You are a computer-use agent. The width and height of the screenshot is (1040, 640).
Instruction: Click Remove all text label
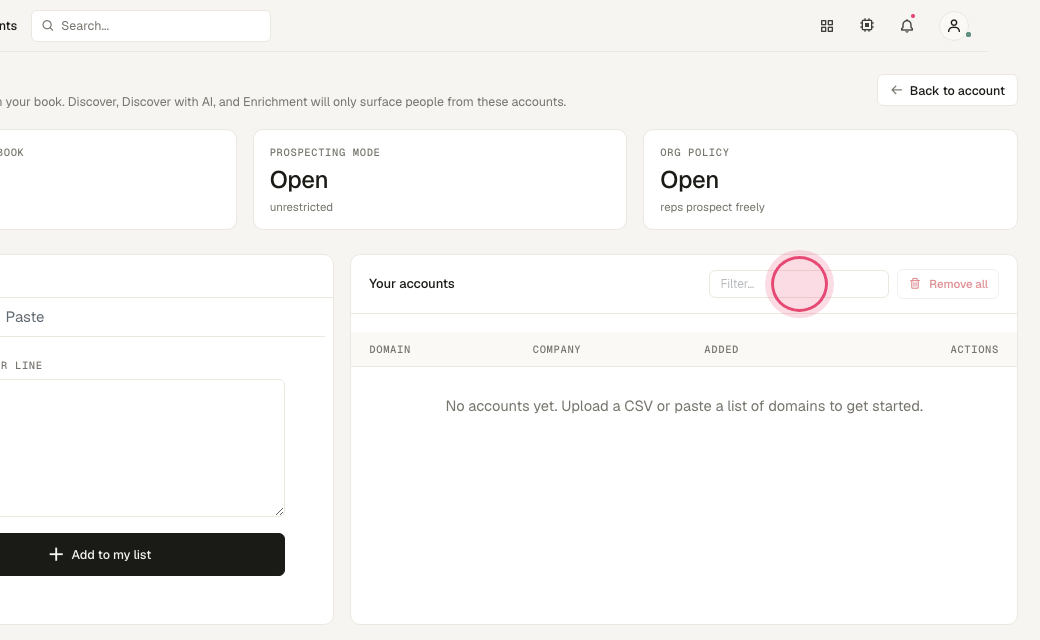(x=958, y=284)
